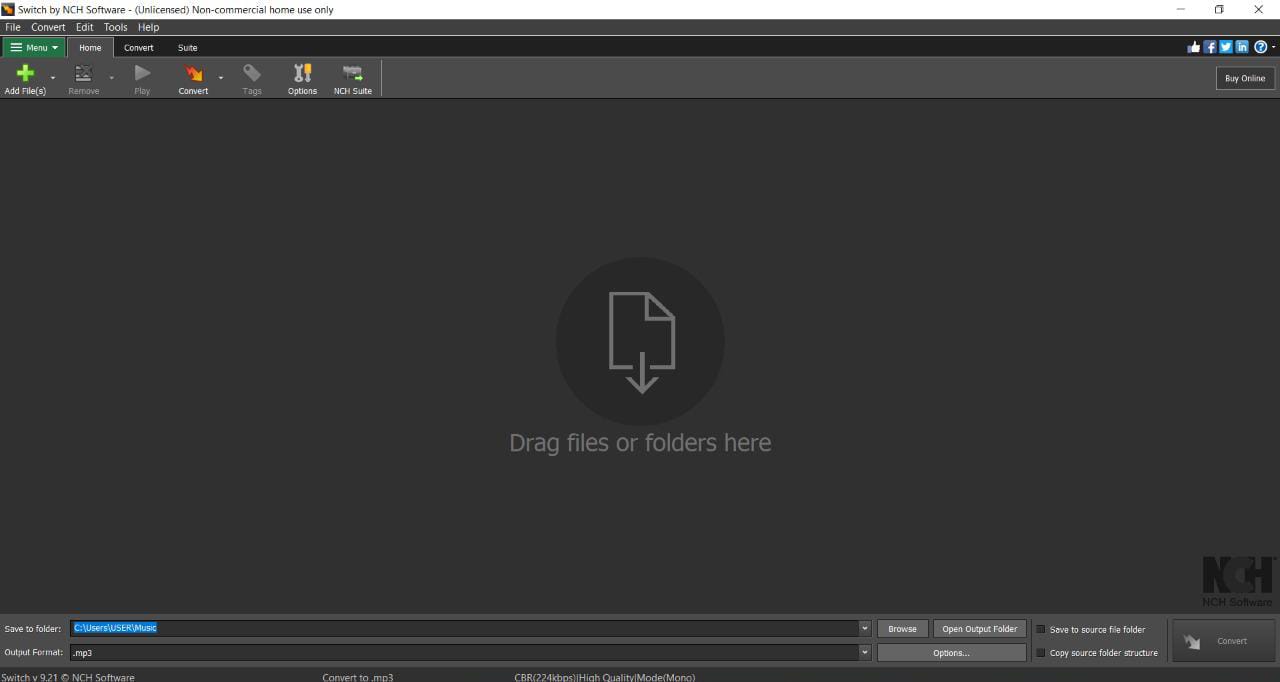The width and height of the screenshot is (1280, 682).
Task: Expand the arrow beside the help icon
Action: click(1274, 48)
